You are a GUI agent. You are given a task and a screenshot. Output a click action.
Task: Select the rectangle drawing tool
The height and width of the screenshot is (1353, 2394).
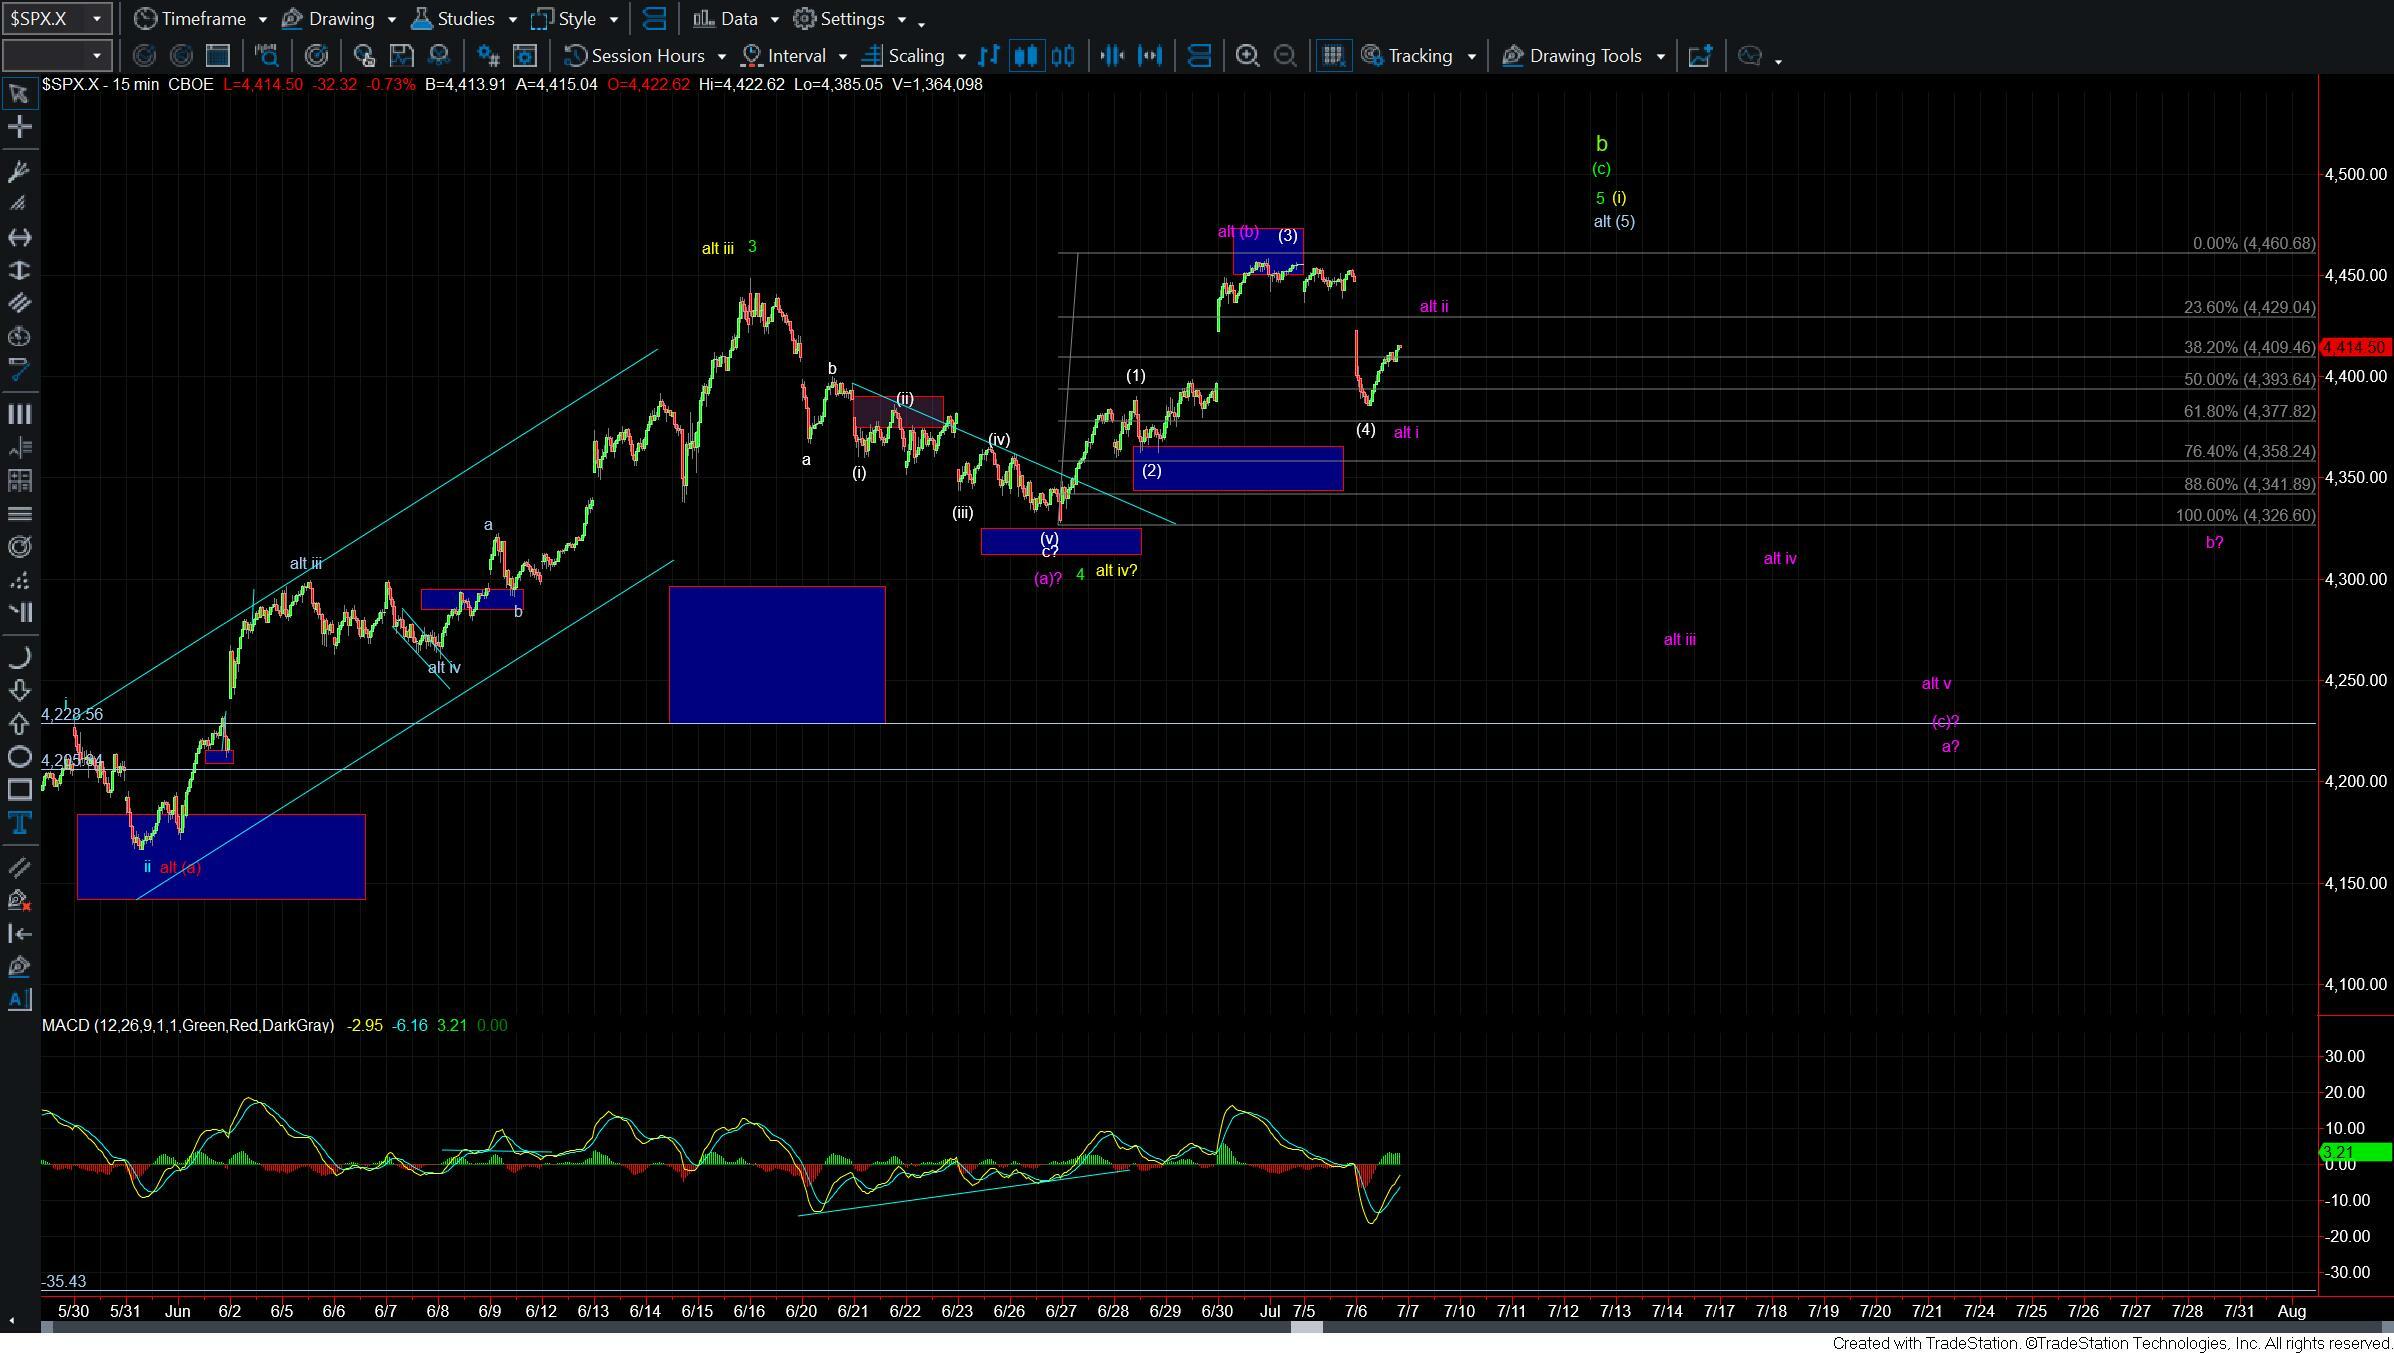click(19, 790)
